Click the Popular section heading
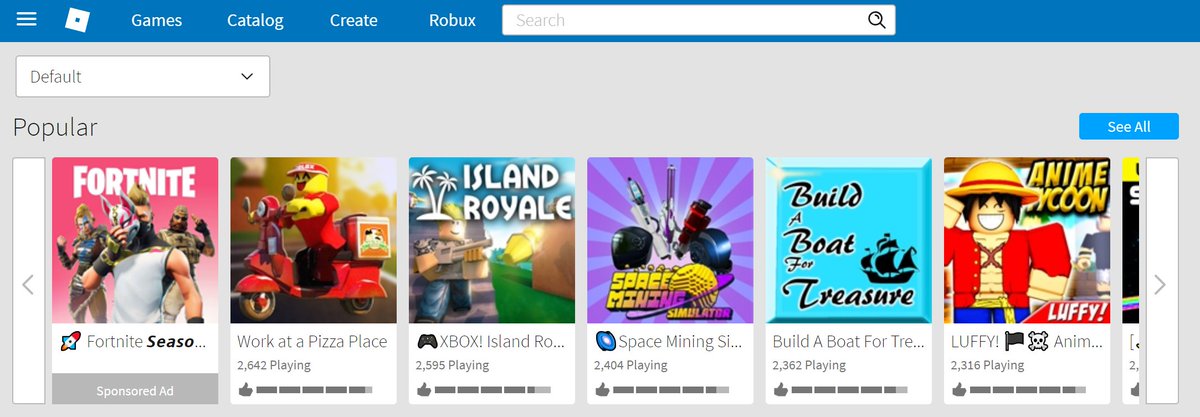This screenshot has width=1200, height=417. [55, 127]
